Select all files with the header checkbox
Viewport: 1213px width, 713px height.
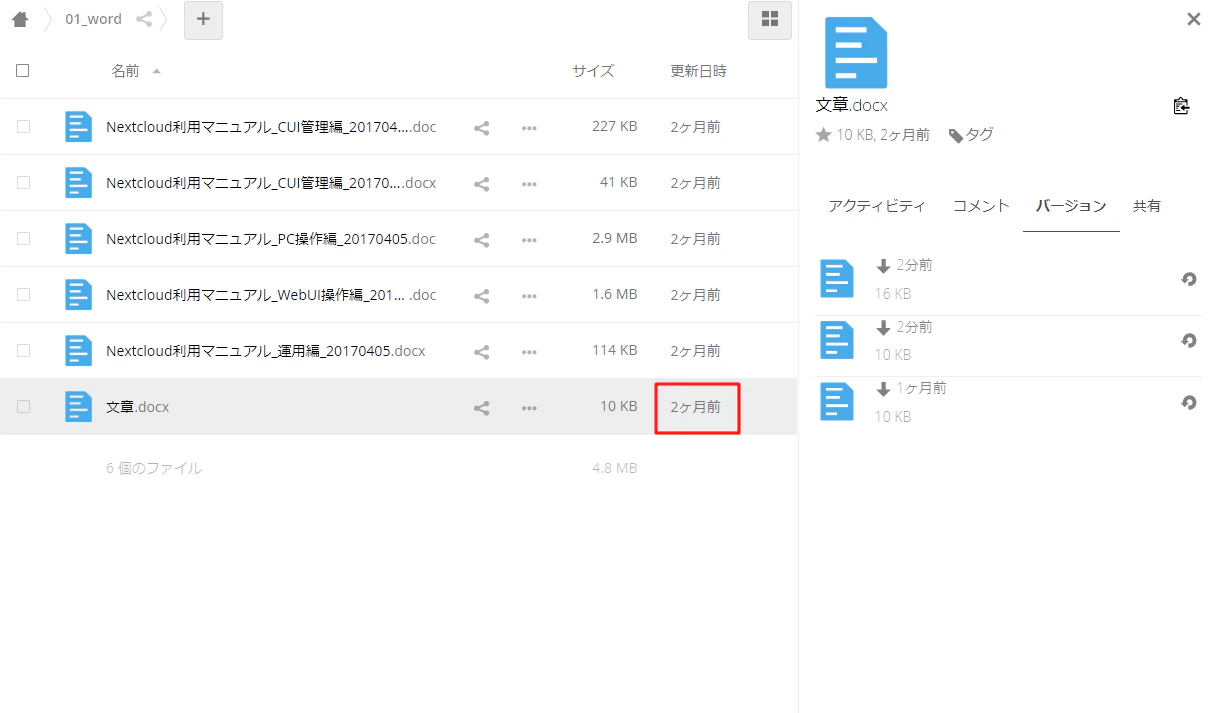[23, 70]
